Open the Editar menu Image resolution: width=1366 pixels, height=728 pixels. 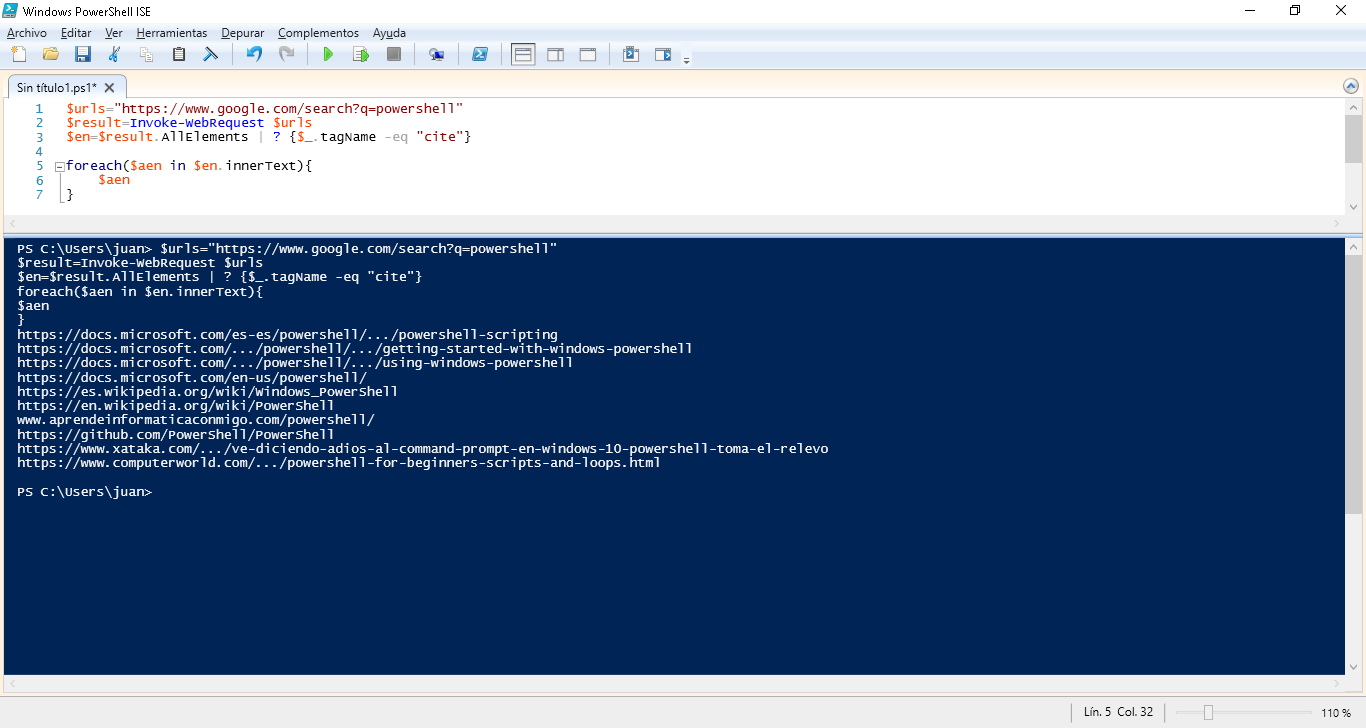(x=76, y=33)
